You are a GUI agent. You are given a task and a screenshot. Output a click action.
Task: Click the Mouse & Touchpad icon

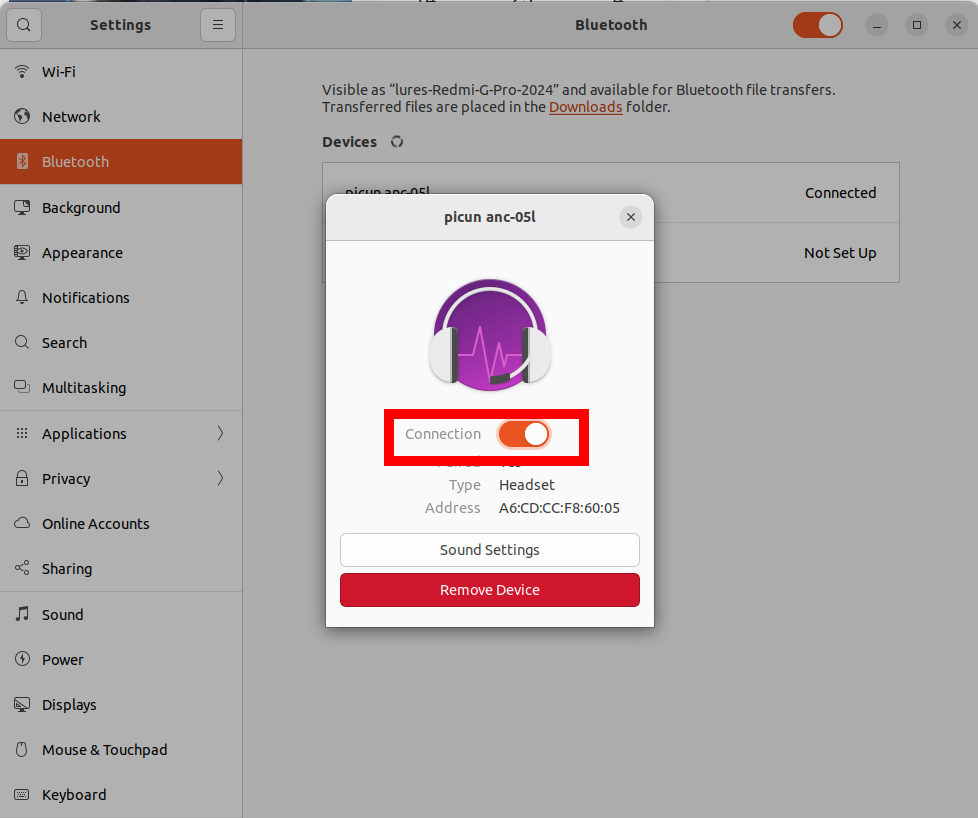pos(22,749)
